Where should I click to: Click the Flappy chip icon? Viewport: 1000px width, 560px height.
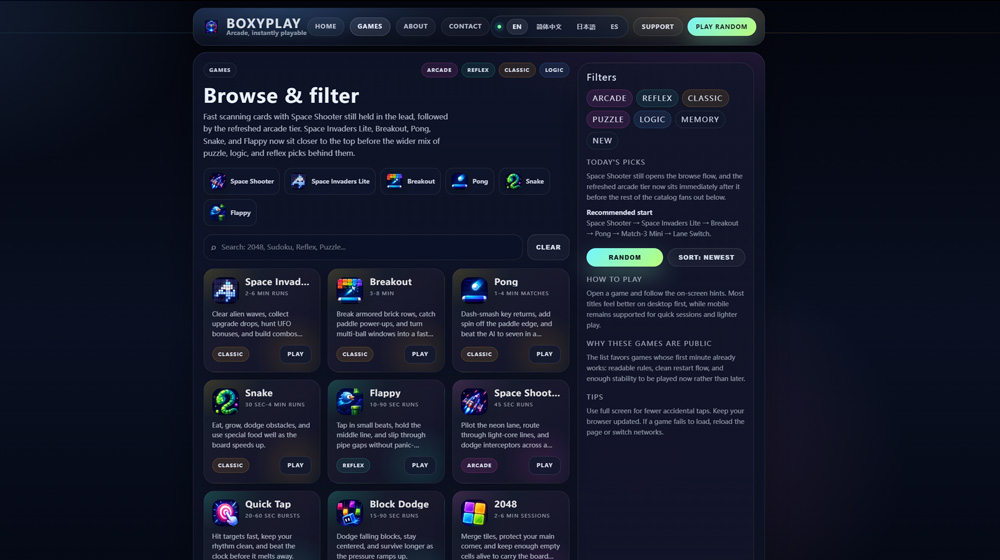click(218, 212)
